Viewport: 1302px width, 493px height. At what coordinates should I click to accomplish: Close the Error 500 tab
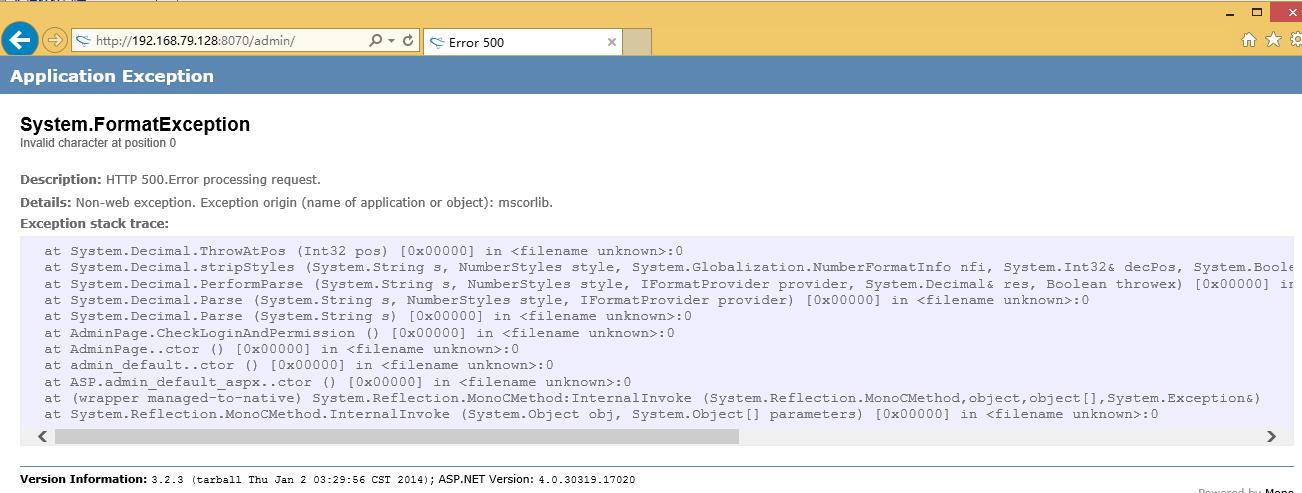(x=612, y=42)
